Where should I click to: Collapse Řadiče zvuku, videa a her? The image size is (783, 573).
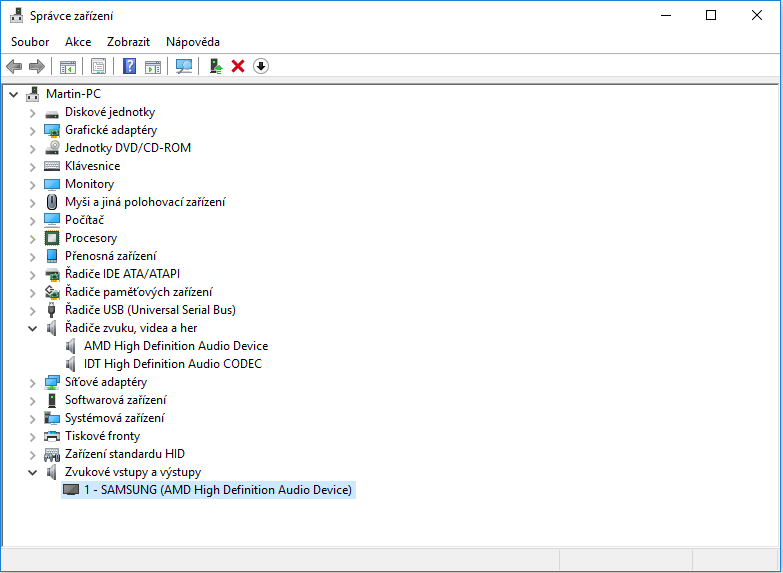click(32, 328)
